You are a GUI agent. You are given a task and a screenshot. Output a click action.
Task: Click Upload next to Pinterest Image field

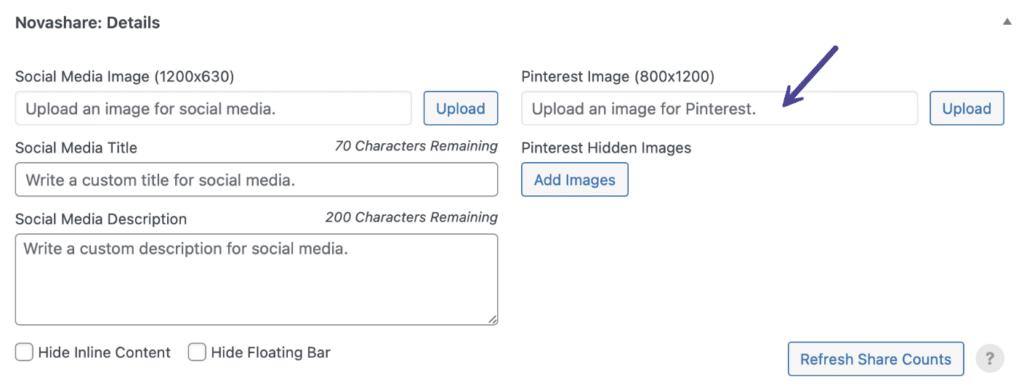(967, 108)
